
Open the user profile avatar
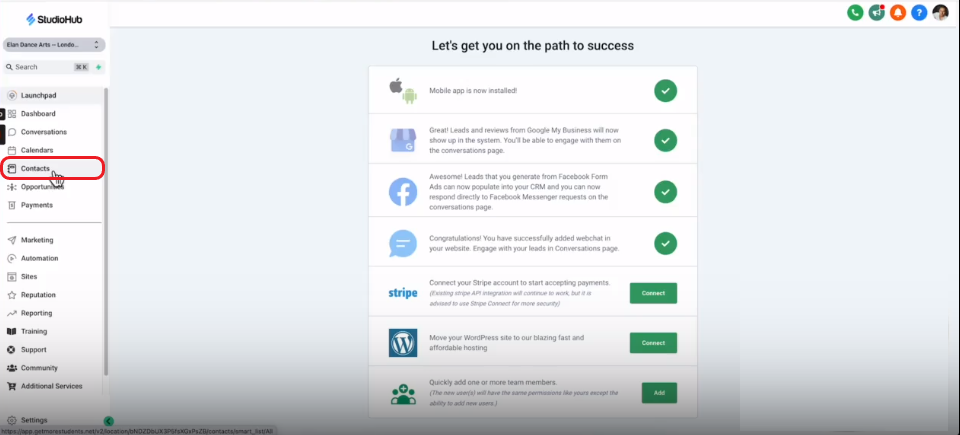940,12
